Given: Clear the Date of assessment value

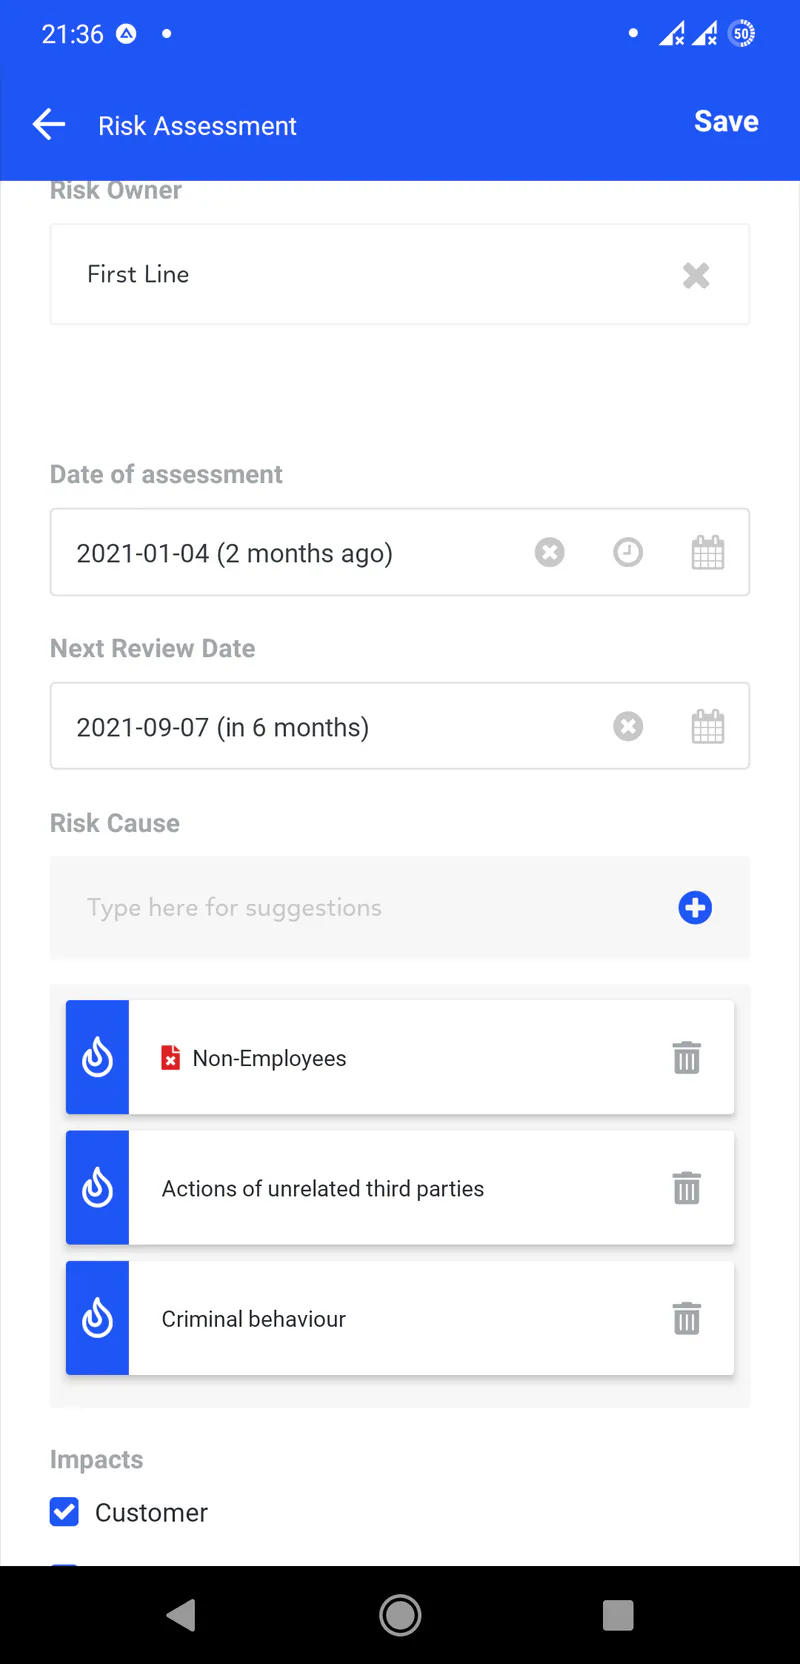Looking at the screenshot, I should click(550, 552).
